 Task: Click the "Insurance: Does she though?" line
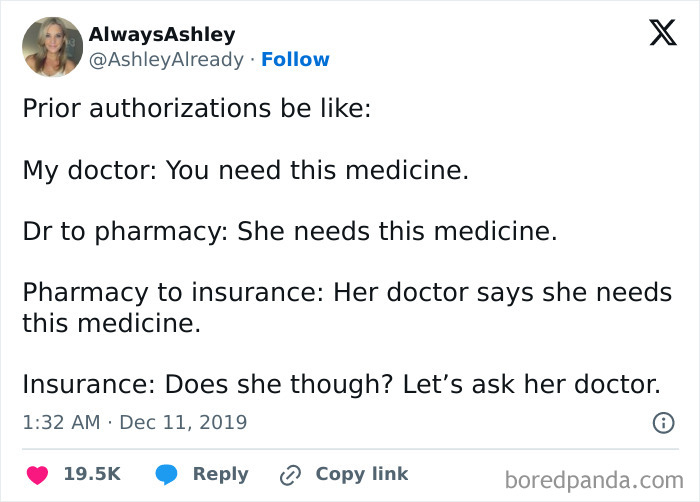pyautogui.click(x=341, y=383)
